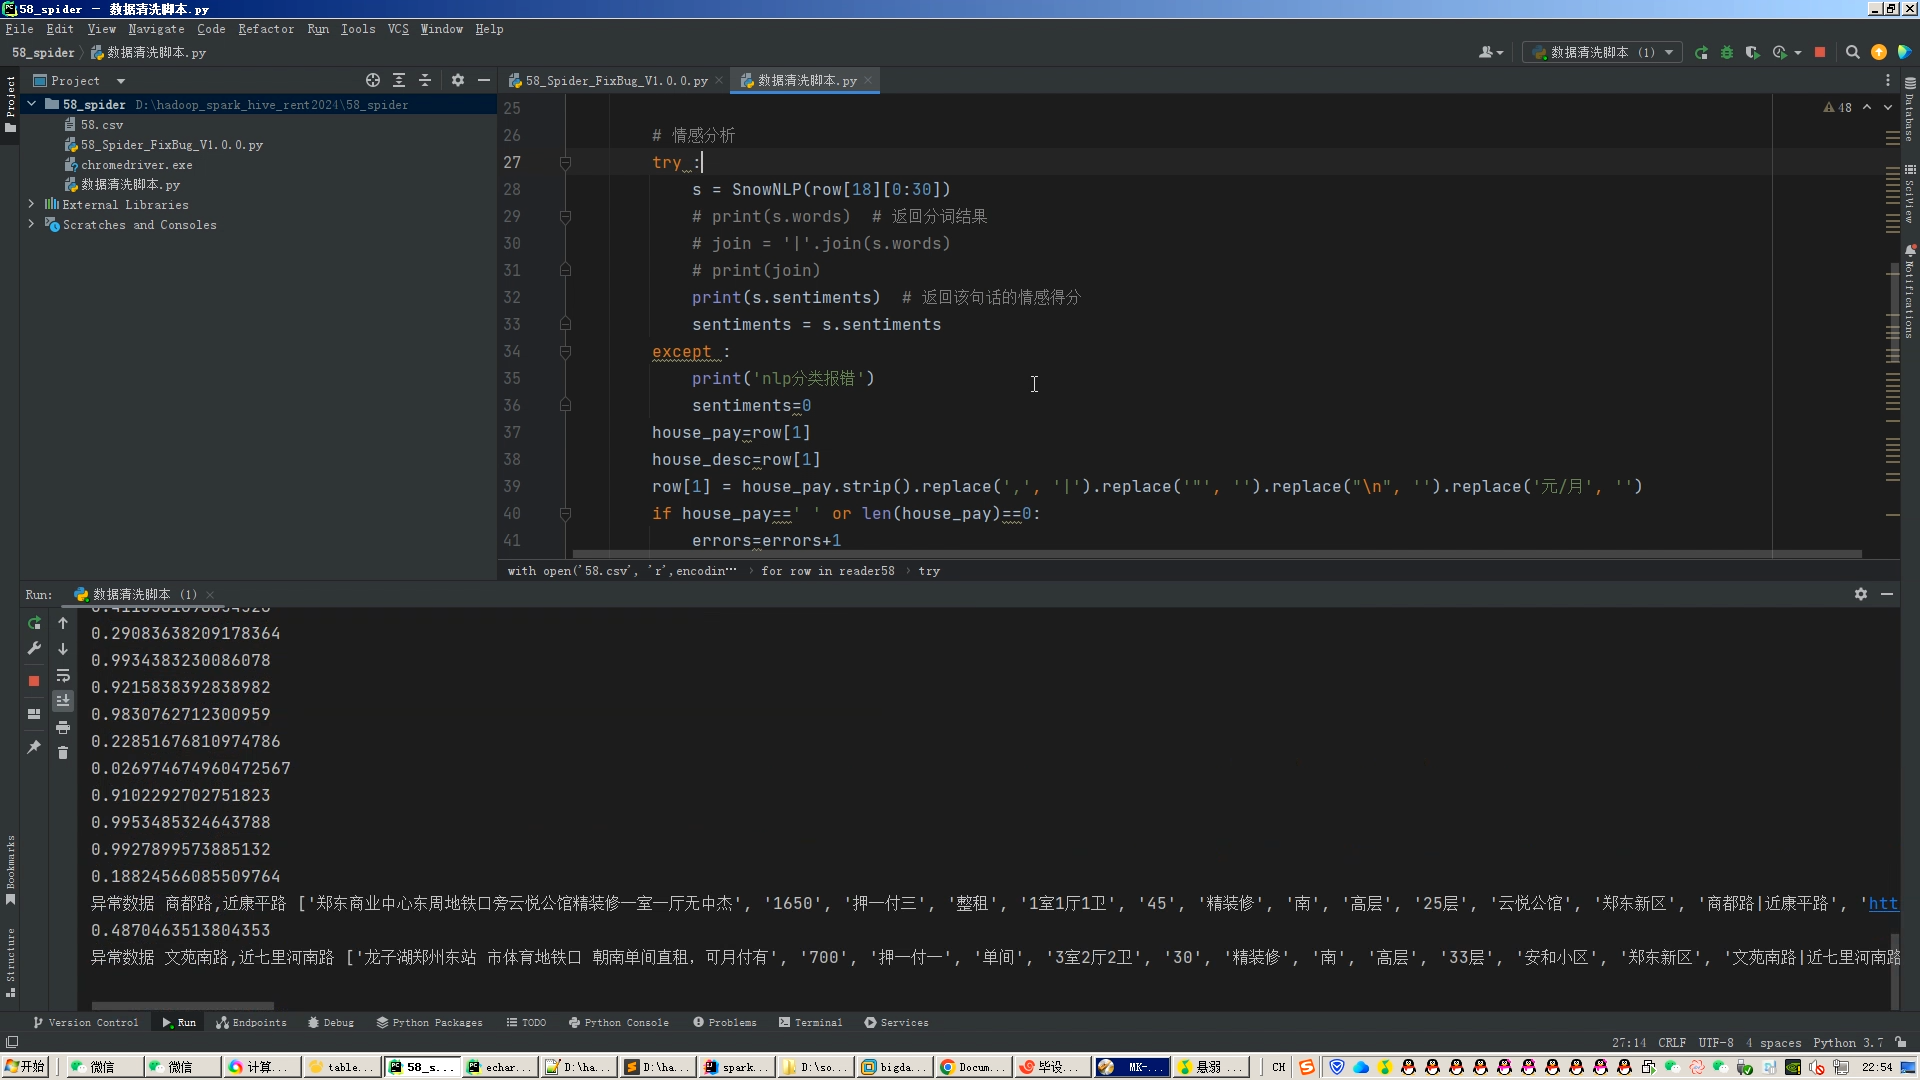Open Python Console tool window
Image resolution: width=1920 pixels, height=1080 pixels.
618,1022
